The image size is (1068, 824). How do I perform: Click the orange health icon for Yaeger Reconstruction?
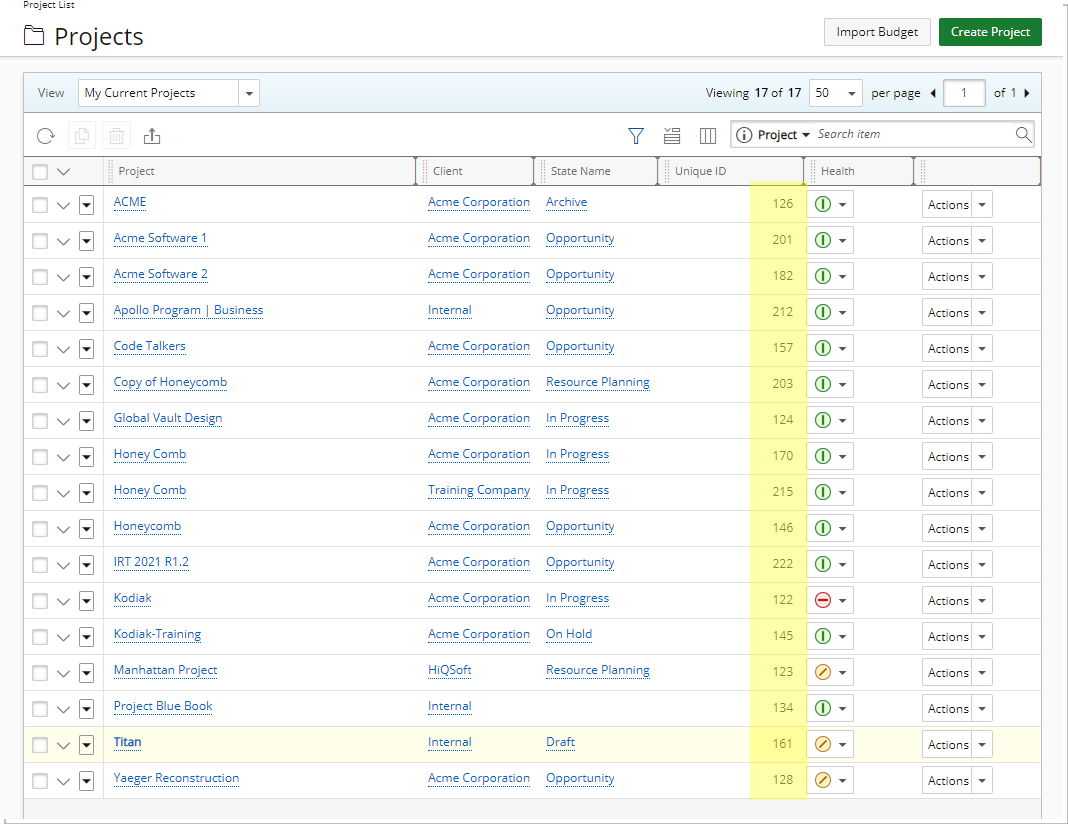pyautogui.click(x=823, y=780)
